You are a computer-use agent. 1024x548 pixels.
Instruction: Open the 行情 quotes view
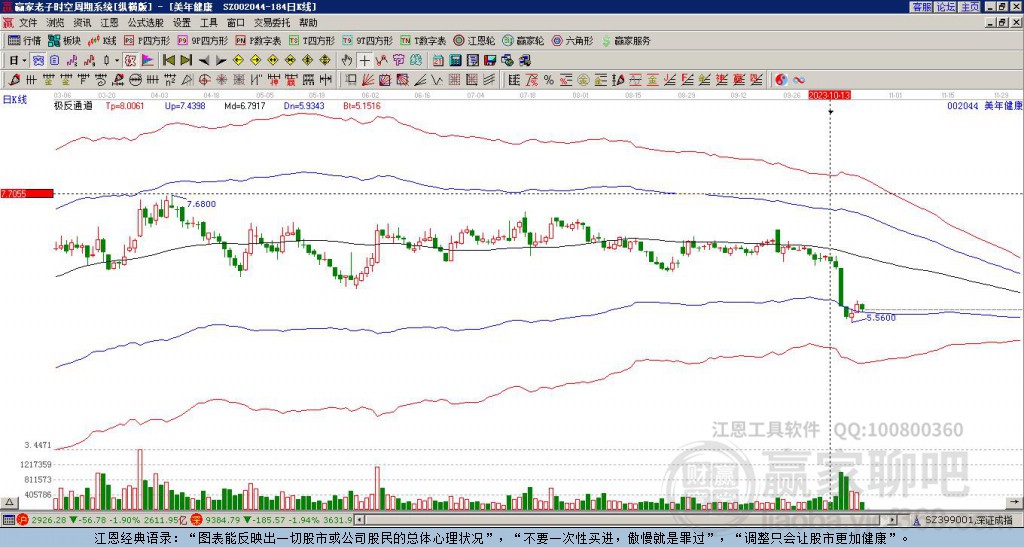[24, 40]
